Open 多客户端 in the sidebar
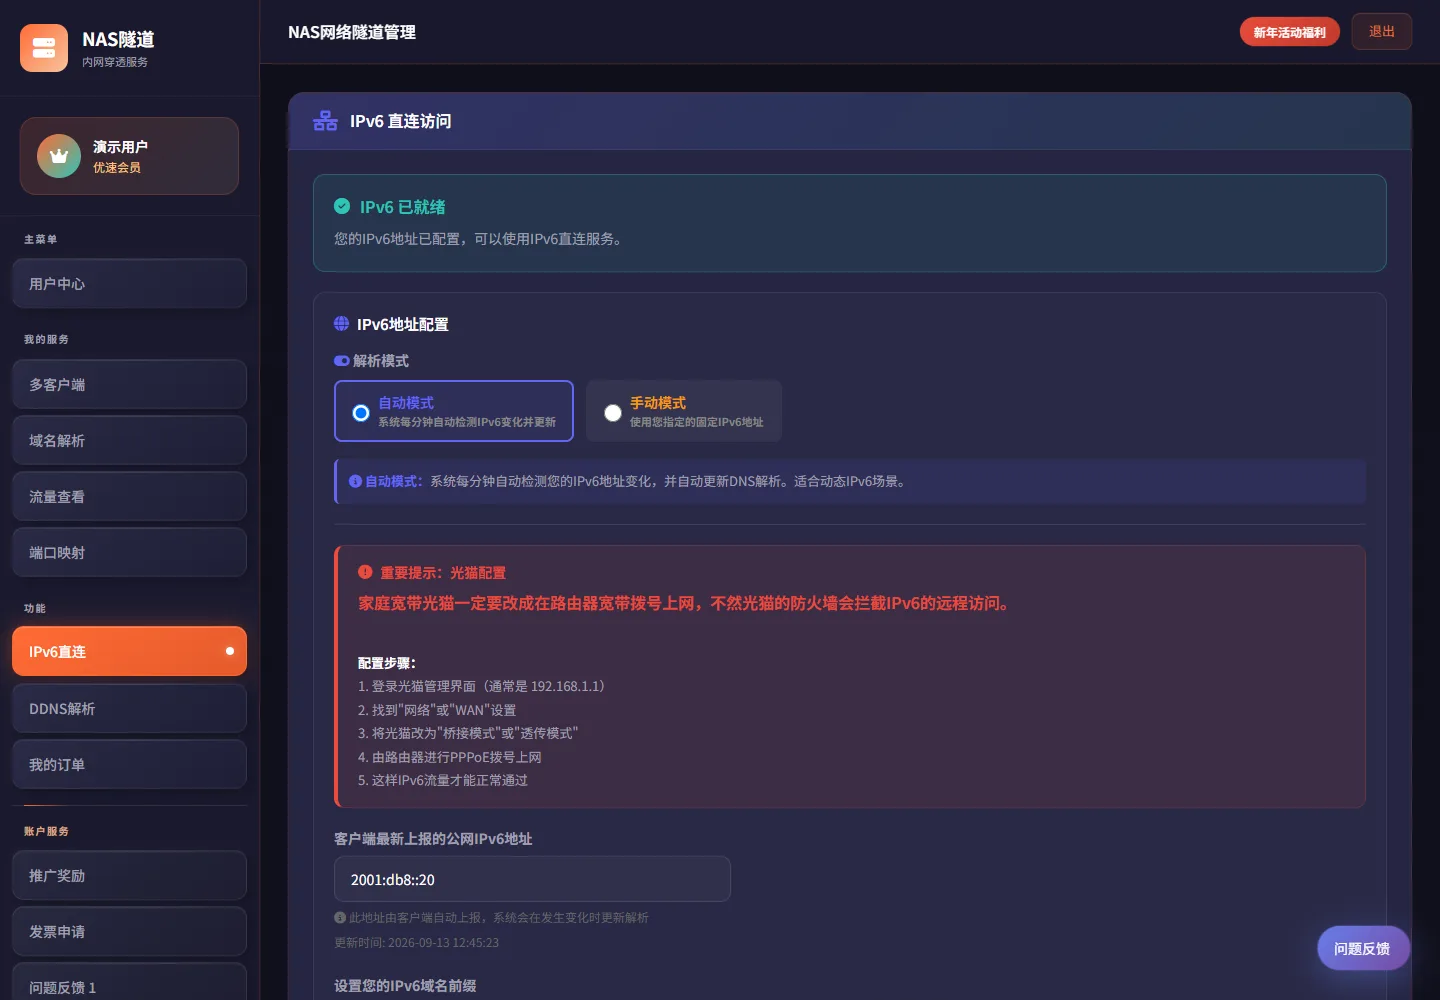Viewport: 1440px width, 1000px height. pos(129,385)
